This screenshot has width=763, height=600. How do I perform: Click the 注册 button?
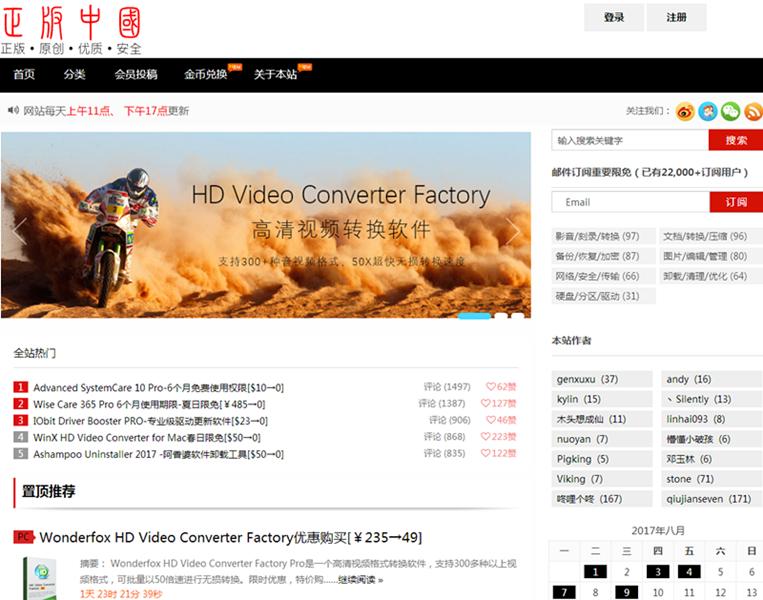point(676,18)
